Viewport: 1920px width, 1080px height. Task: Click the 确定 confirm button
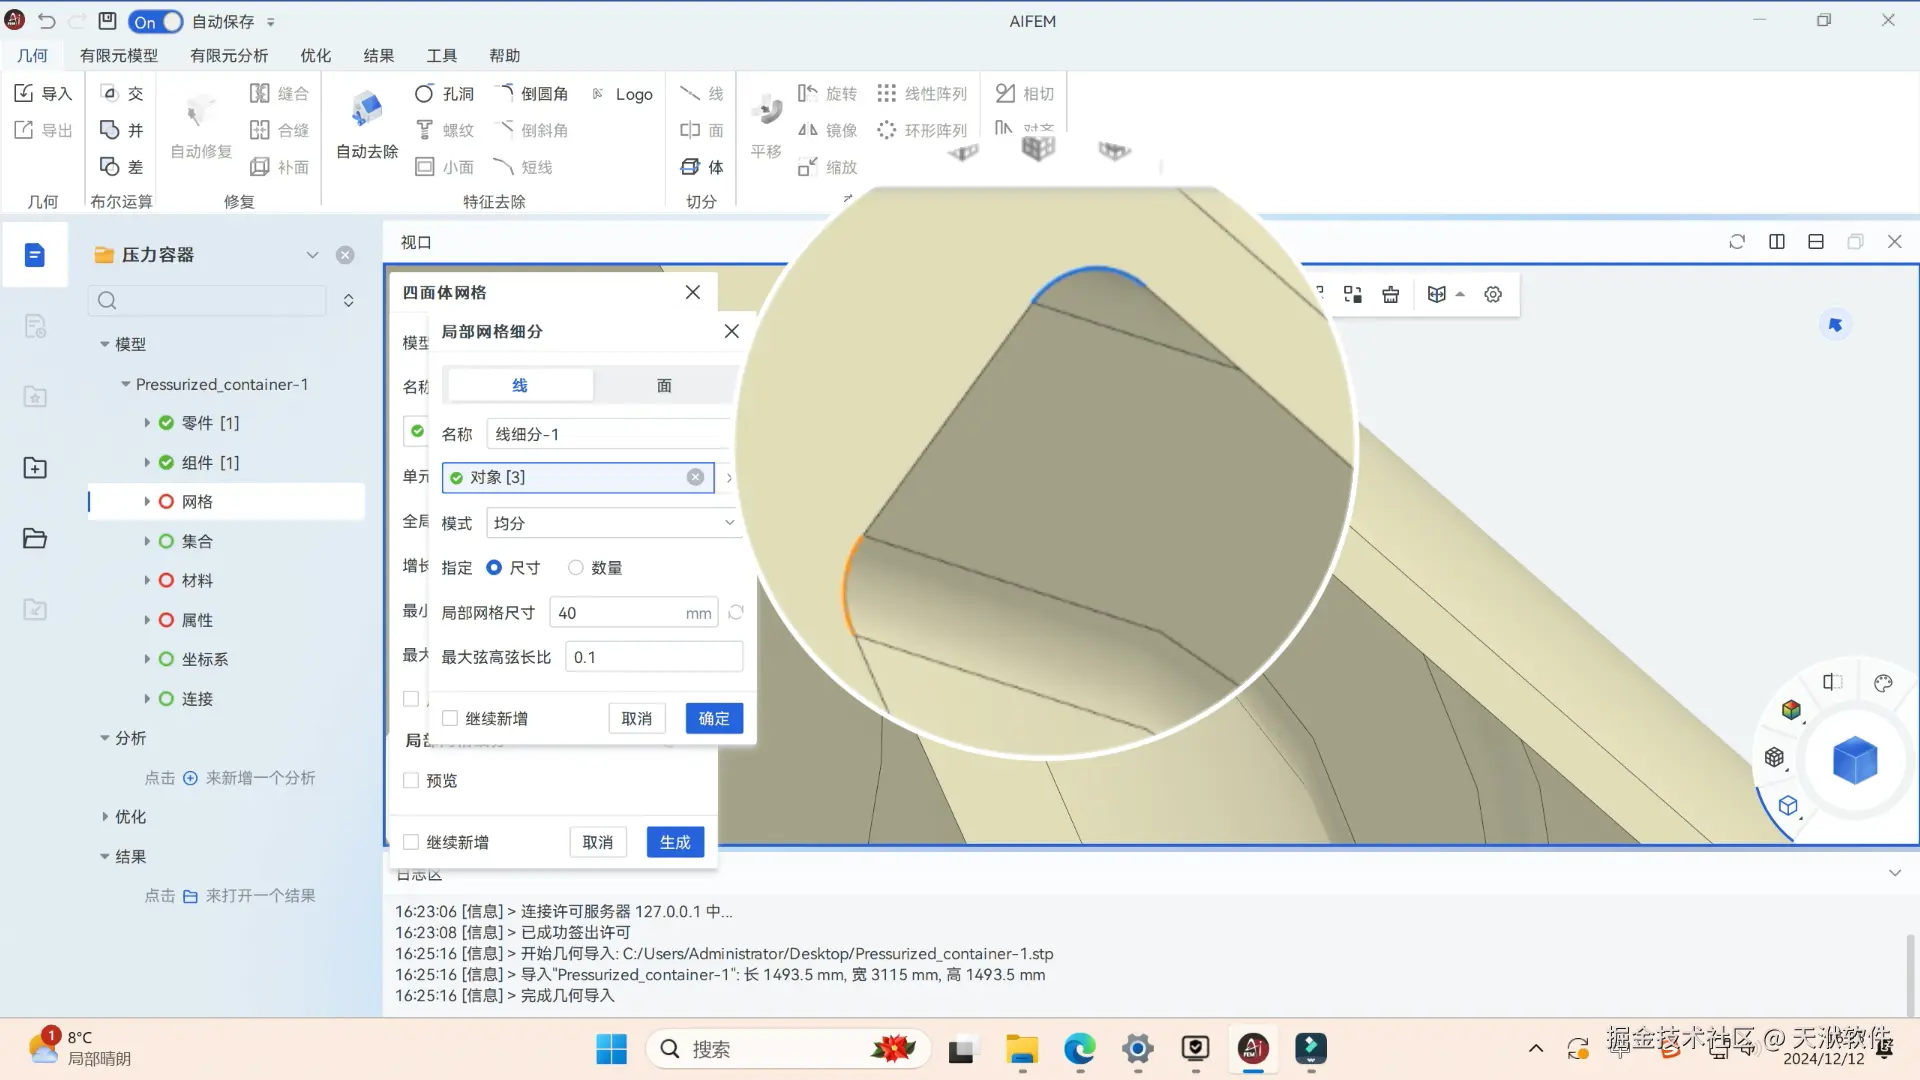coord(714,718)
